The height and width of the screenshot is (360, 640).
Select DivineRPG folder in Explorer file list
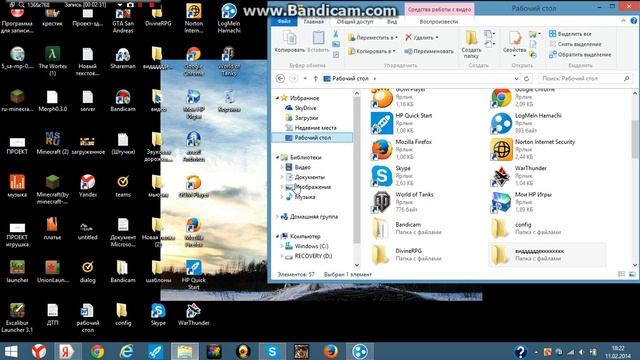406,254
